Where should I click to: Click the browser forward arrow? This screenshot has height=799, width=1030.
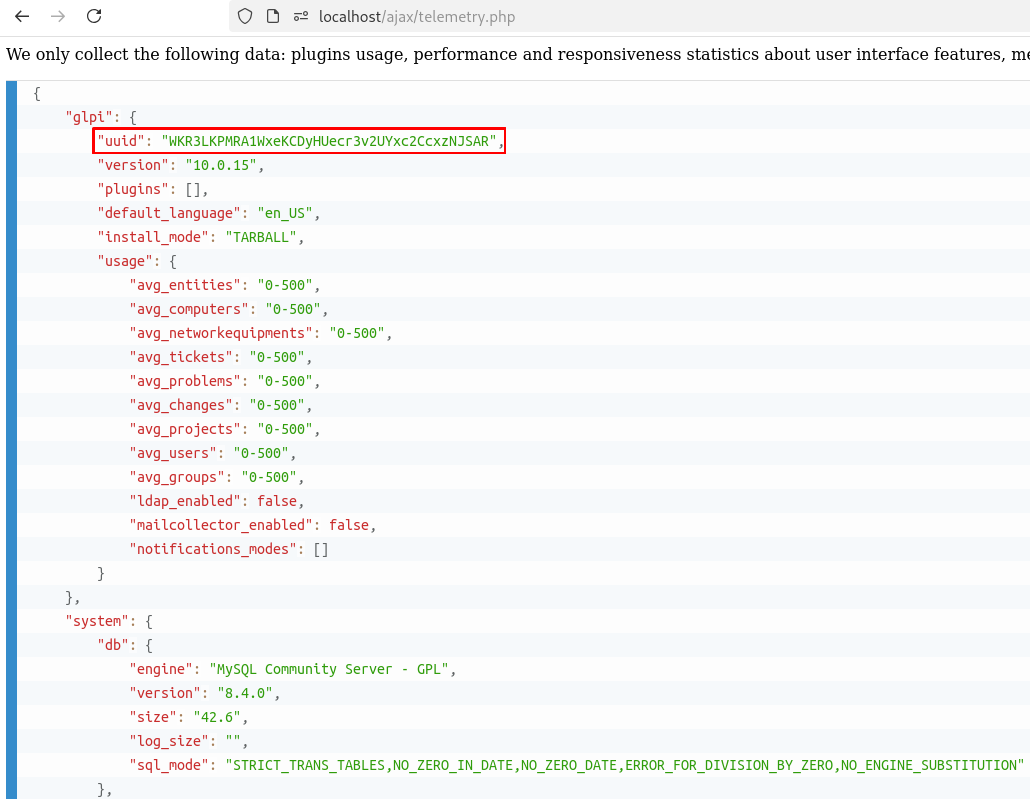coord(58,16)
